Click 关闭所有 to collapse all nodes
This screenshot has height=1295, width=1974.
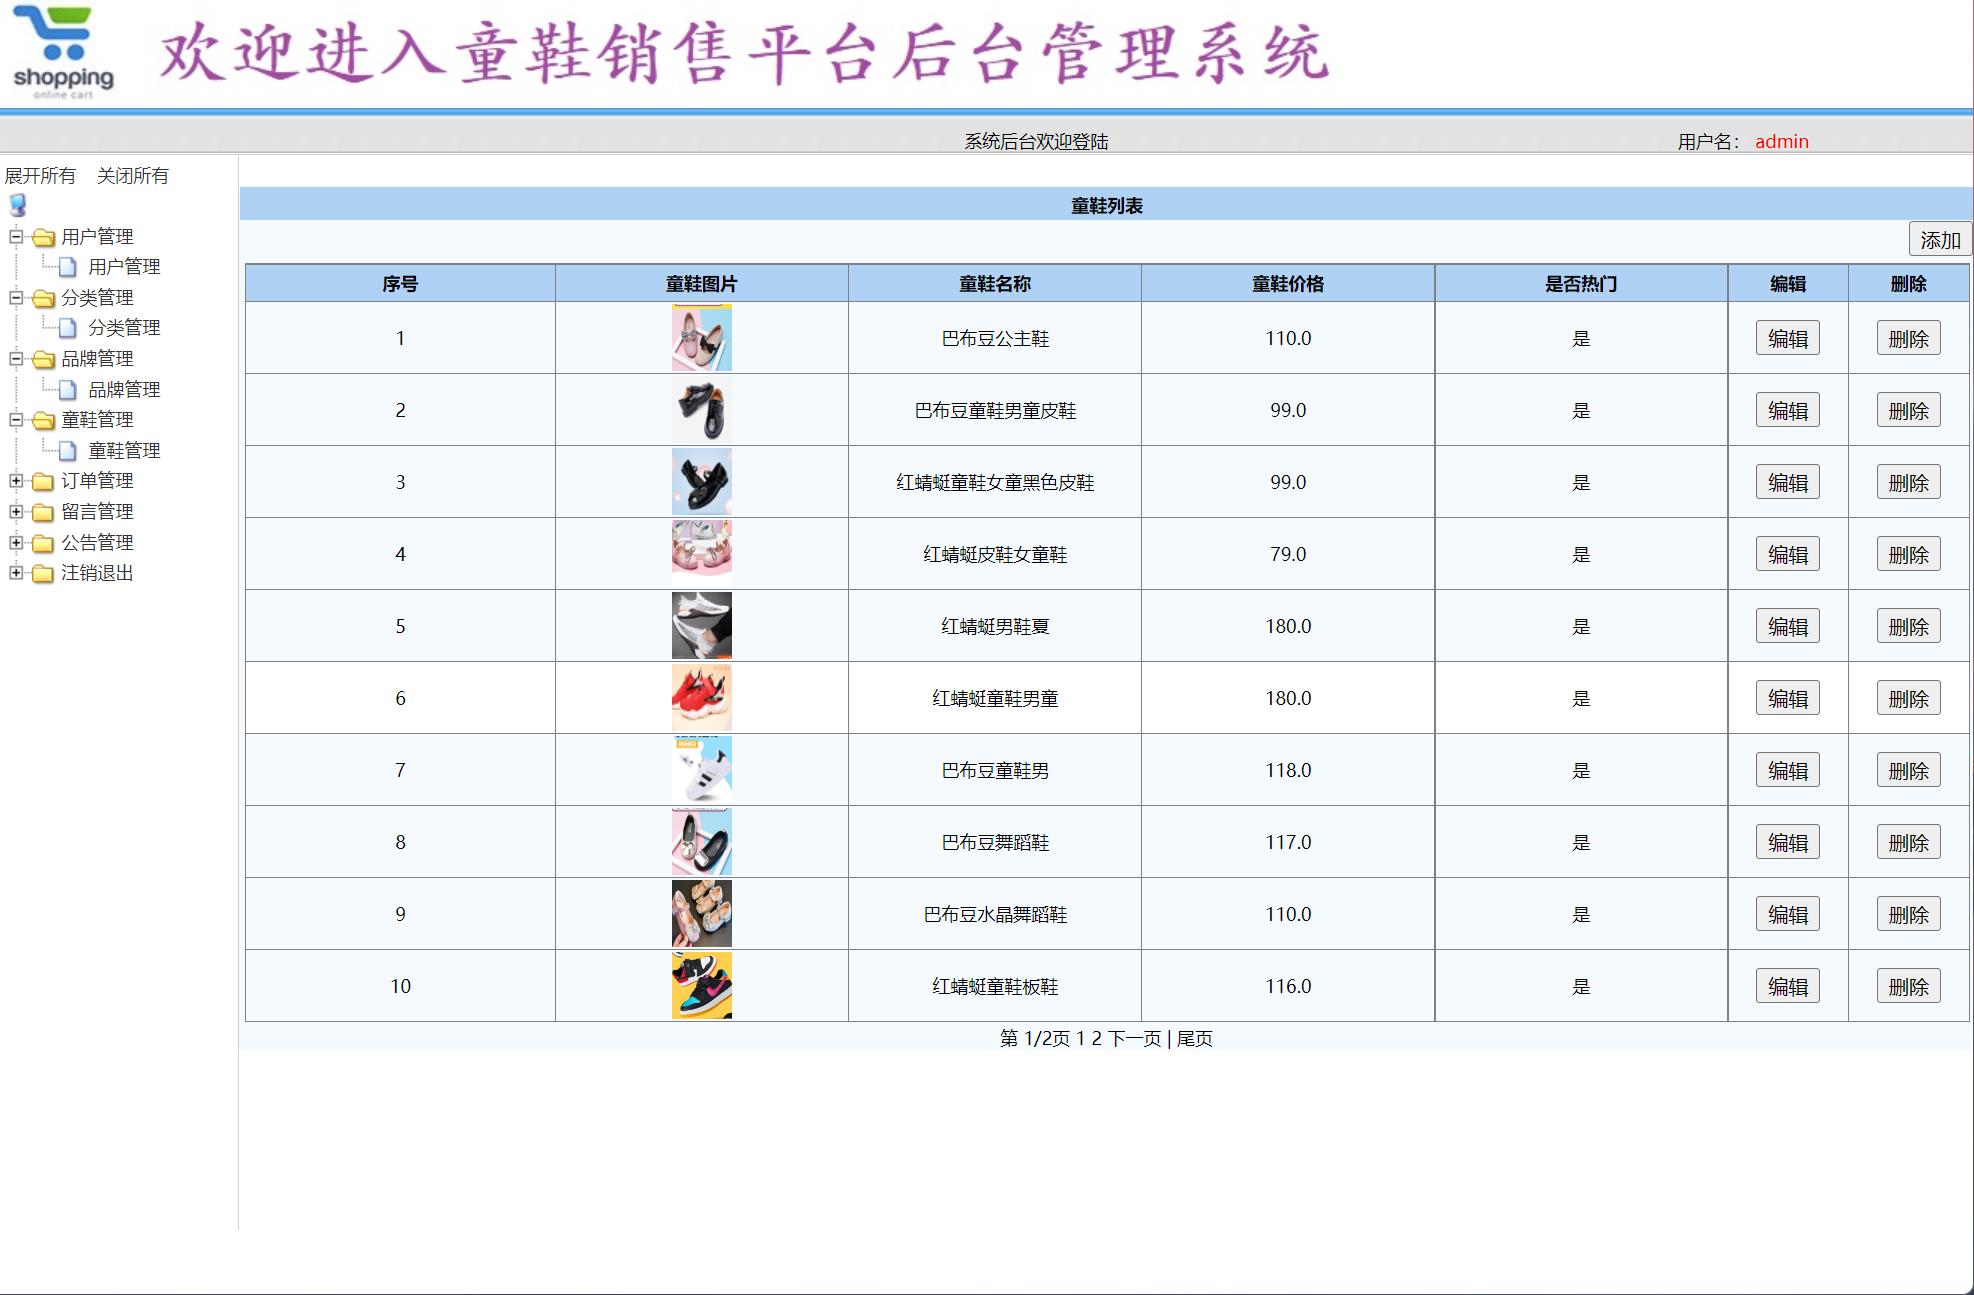click(x=133, y=176)
